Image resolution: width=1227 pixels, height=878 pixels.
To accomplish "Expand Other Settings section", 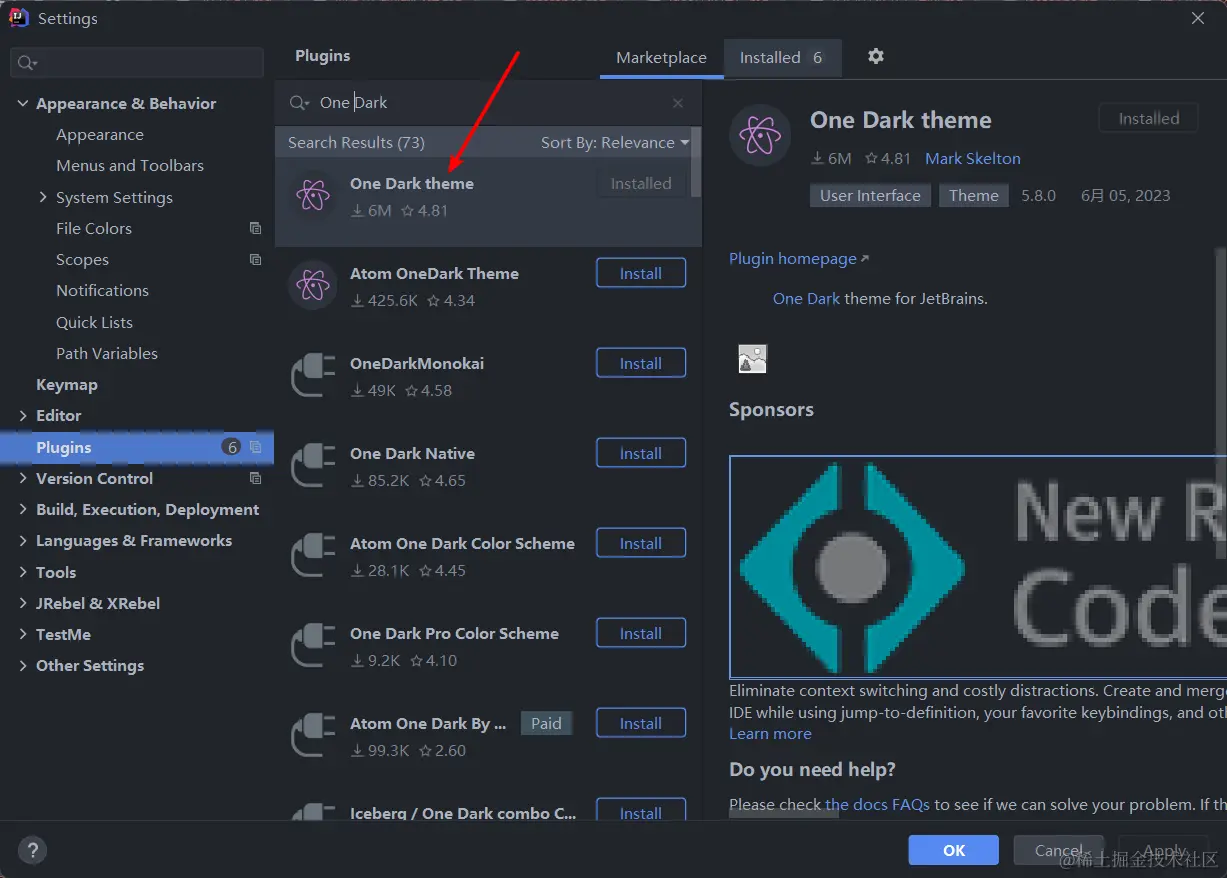I will (x=23, y=665).
